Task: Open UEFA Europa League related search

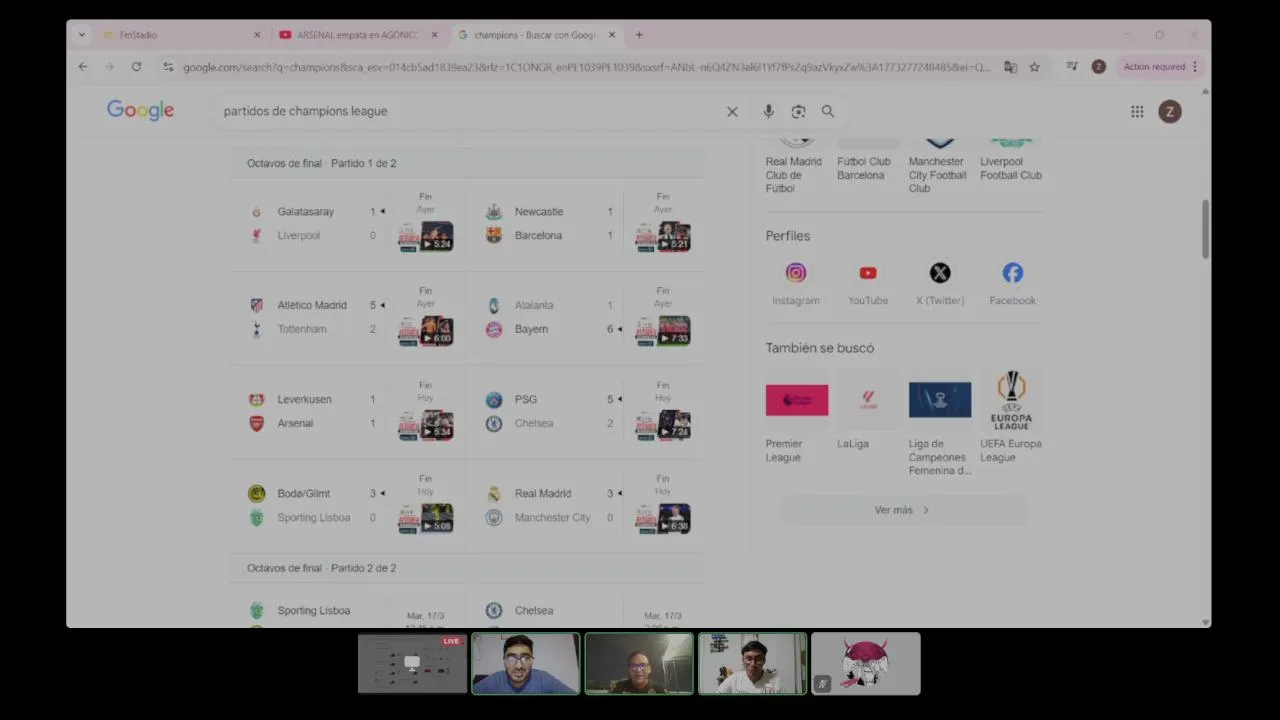Action: 1011,417
